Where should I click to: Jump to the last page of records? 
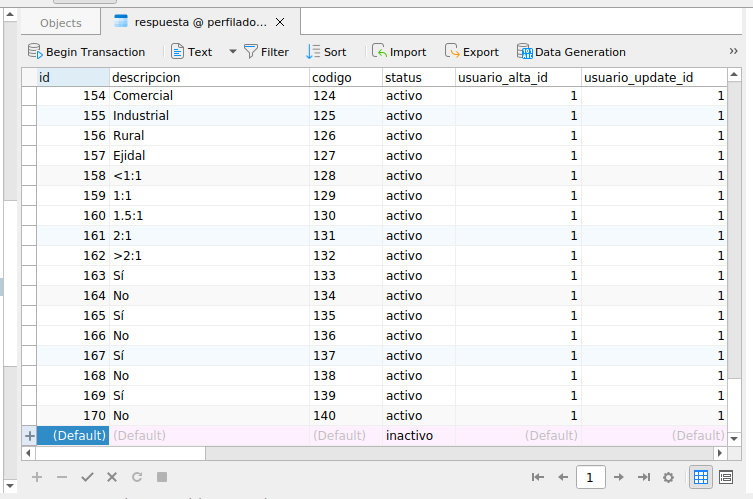(x=644, y=478)
